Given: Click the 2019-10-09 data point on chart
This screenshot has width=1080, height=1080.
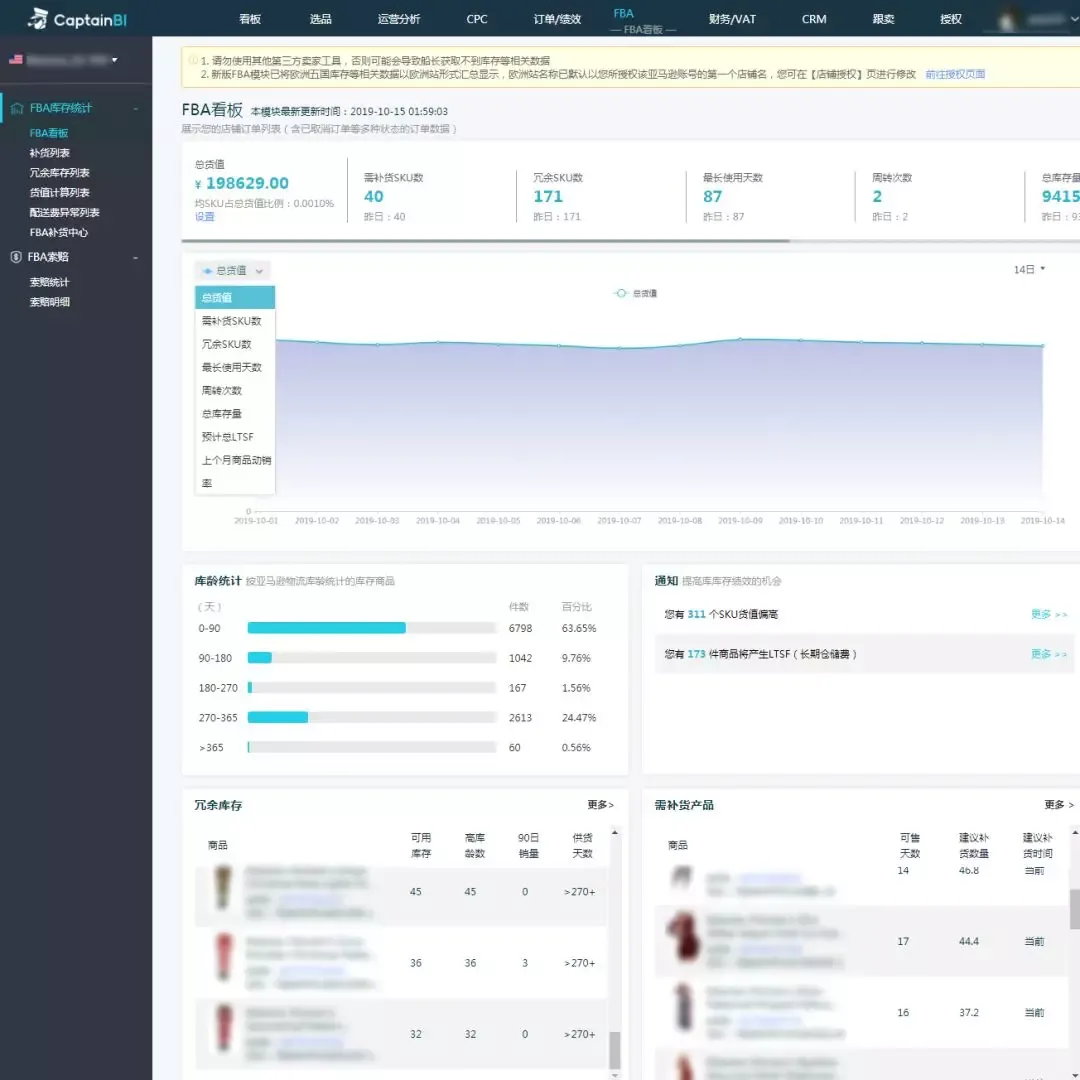Looking at the screenshot, I should [x=740, y=339].
